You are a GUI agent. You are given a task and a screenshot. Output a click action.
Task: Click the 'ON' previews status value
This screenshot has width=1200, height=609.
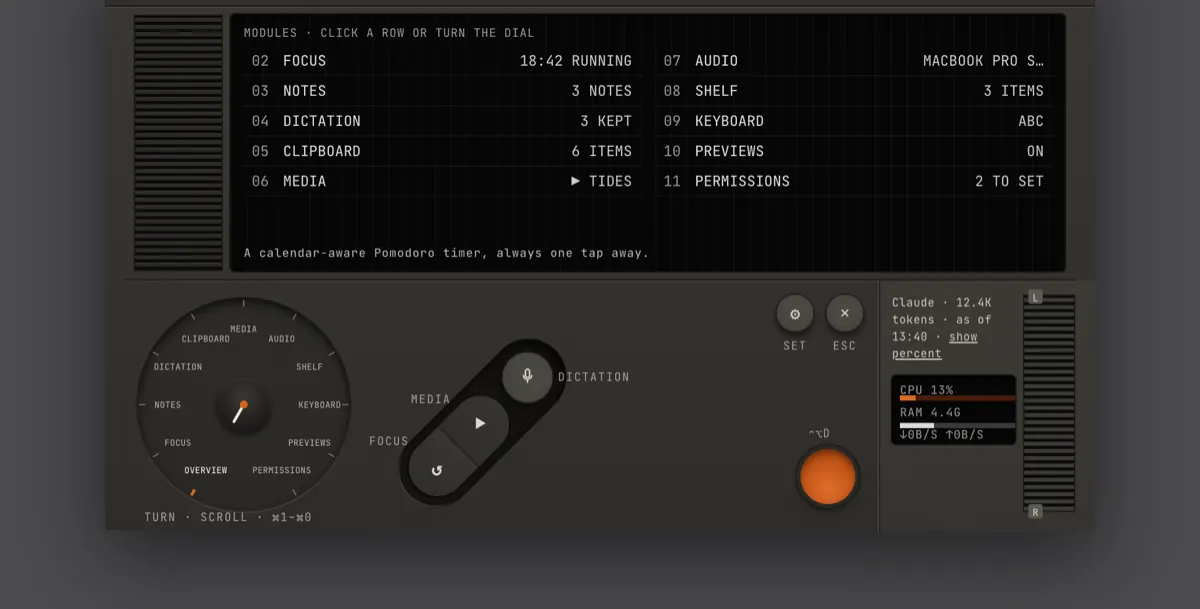pyautogui.click(x=1035, y=151)
